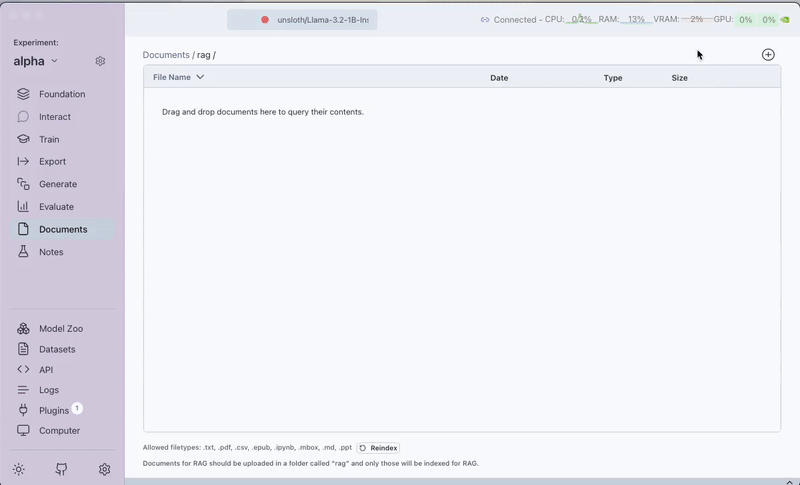Viewport: 800px width, 485px height.
Task: Open the Train graduation cap icon
Action: point(23,140)
